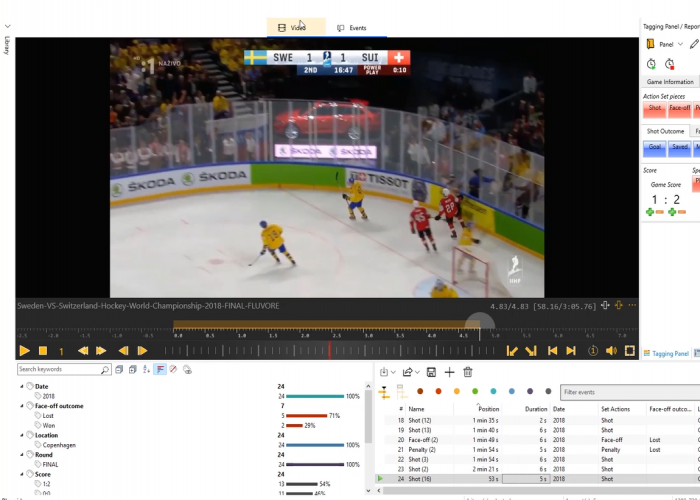The height and width of the screenshot is (500, 700).
Task: Jump to previous event
Action: coord(552,351)
